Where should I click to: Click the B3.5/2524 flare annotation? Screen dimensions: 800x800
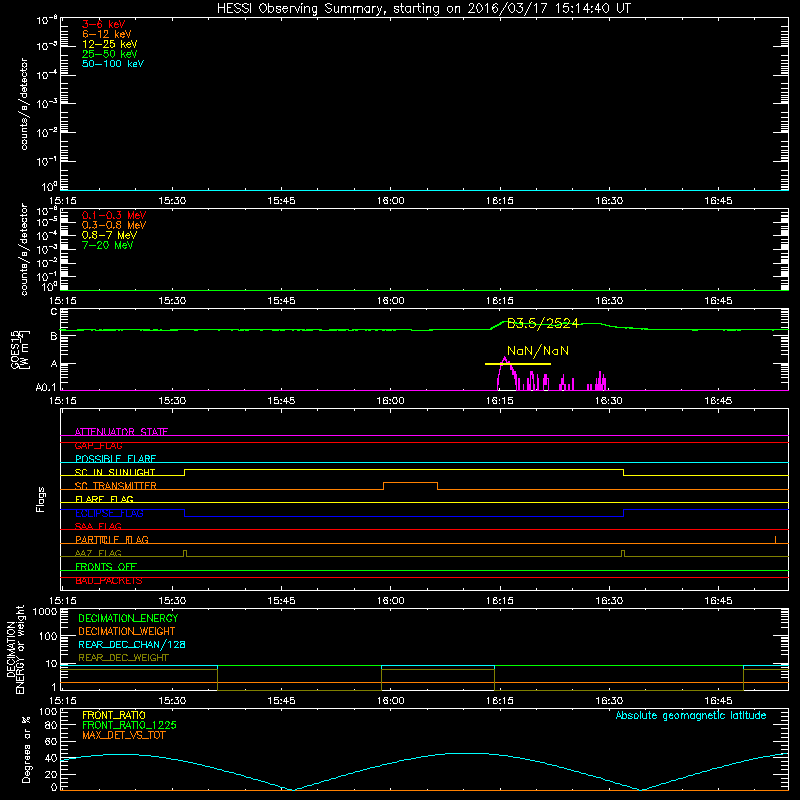tap(542, 323)
